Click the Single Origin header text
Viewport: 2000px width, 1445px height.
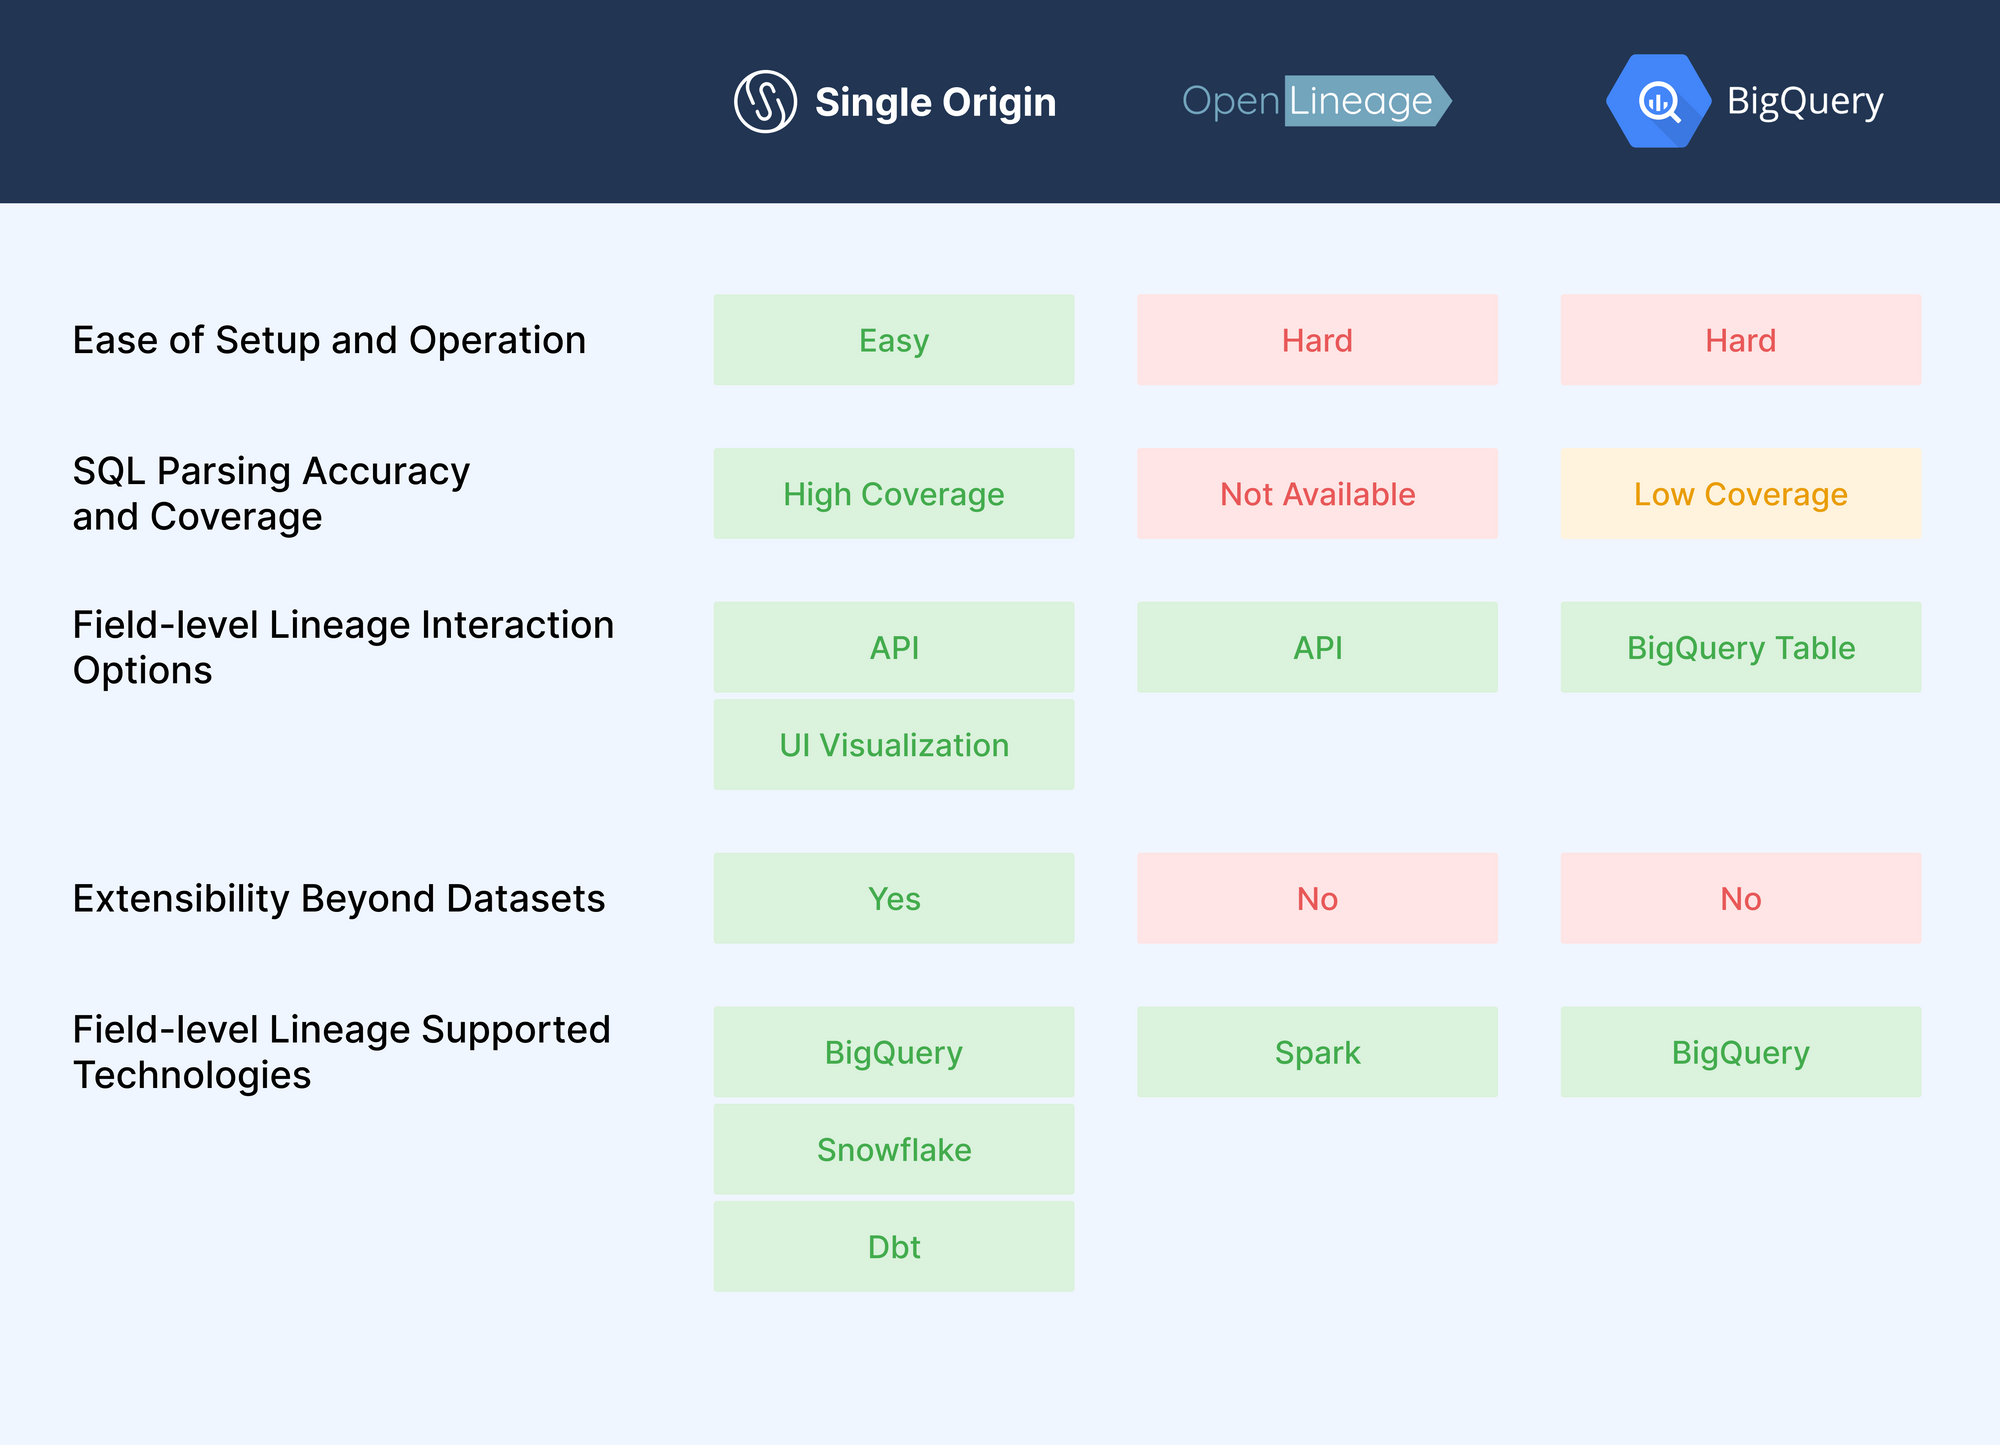click(935, 102)
